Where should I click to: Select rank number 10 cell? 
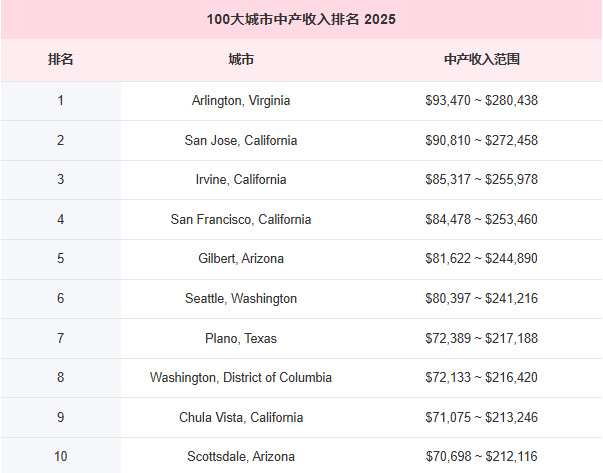60,457
